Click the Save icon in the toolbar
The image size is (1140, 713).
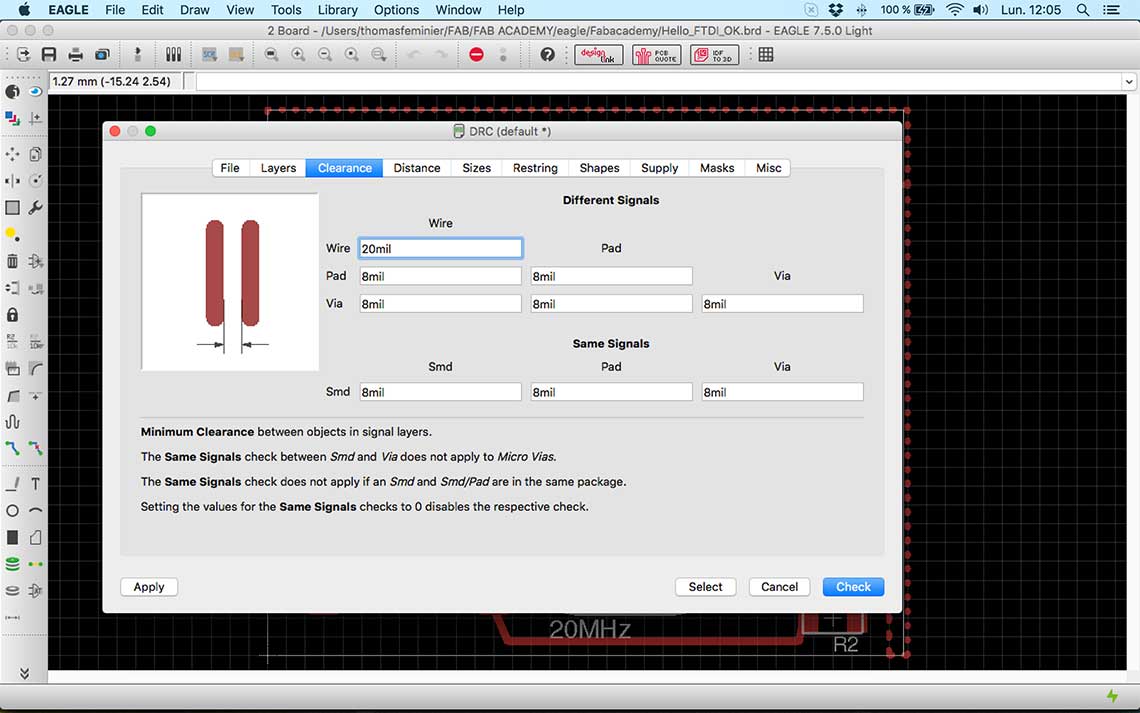[49, 55]
